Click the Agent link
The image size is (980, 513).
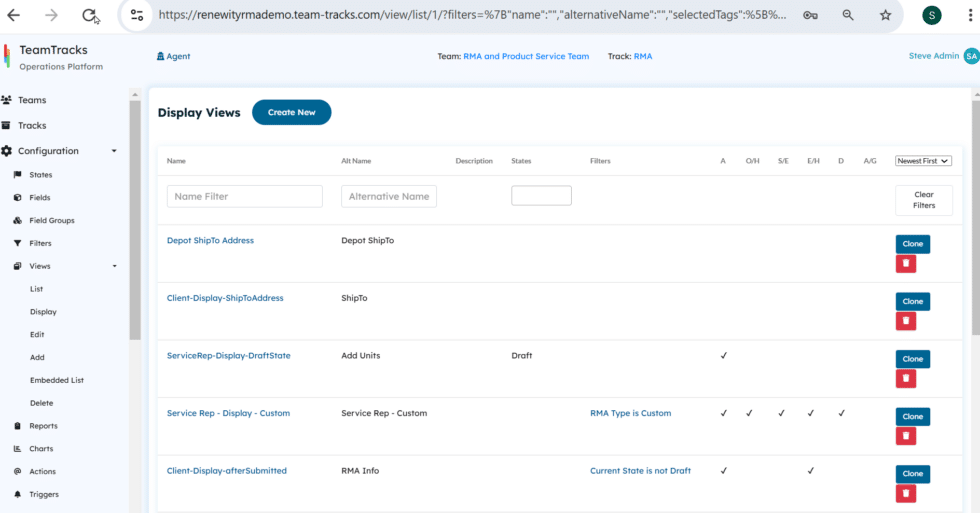pyautogui.click(x=173, y=56)
